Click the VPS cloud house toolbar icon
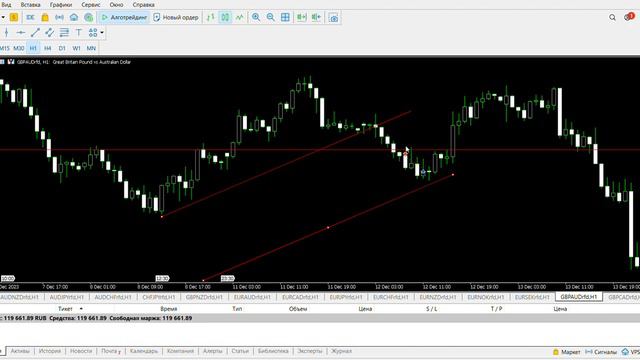 pos(74,18)
